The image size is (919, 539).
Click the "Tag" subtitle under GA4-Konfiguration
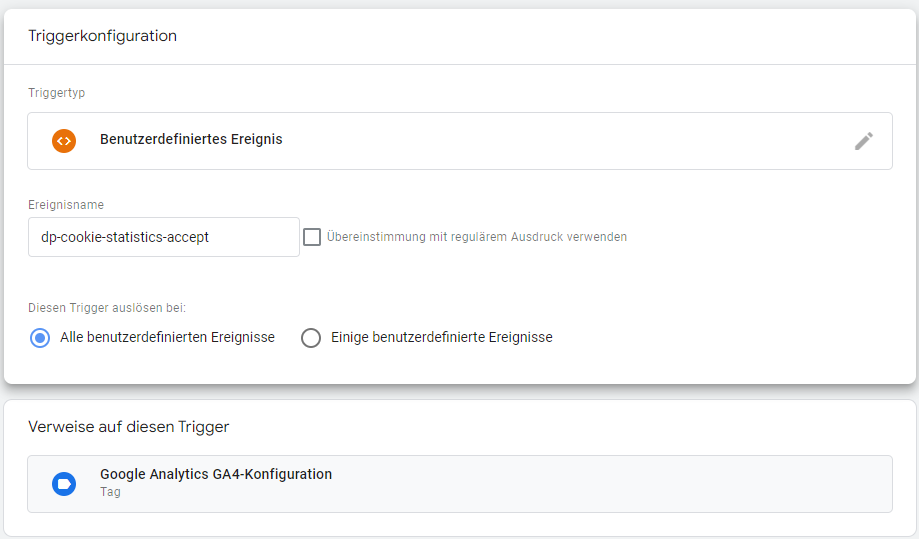(110, 492)
